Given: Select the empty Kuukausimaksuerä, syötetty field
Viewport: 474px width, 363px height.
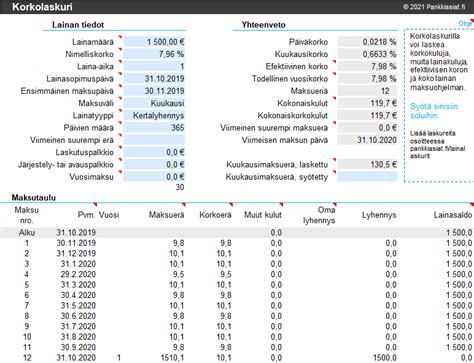Looking at the screenshot, I should pyautogui.click(x=367, y=177).
